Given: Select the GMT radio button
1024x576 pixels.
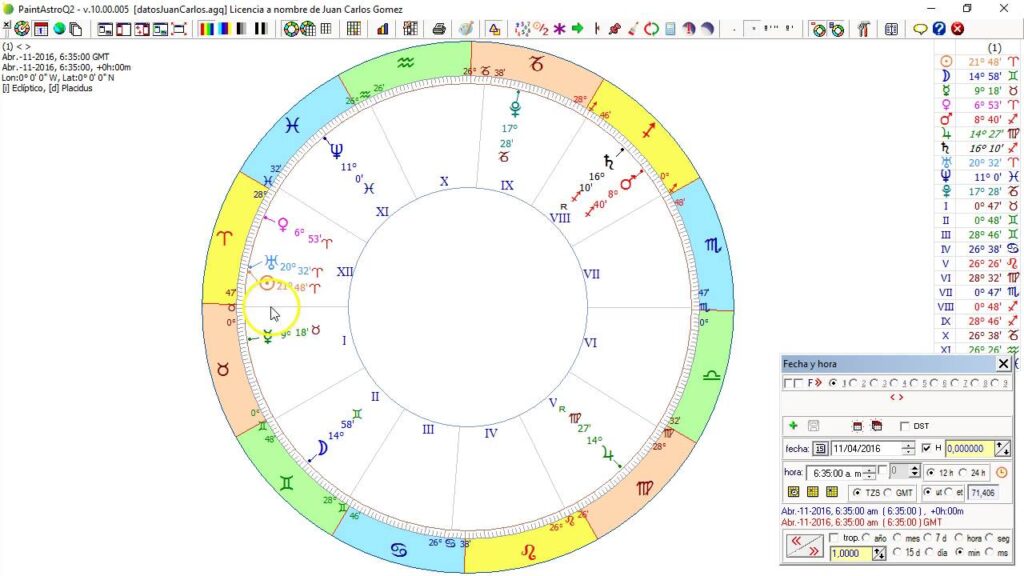Looking at the screenshot, I should click(889, 492).
